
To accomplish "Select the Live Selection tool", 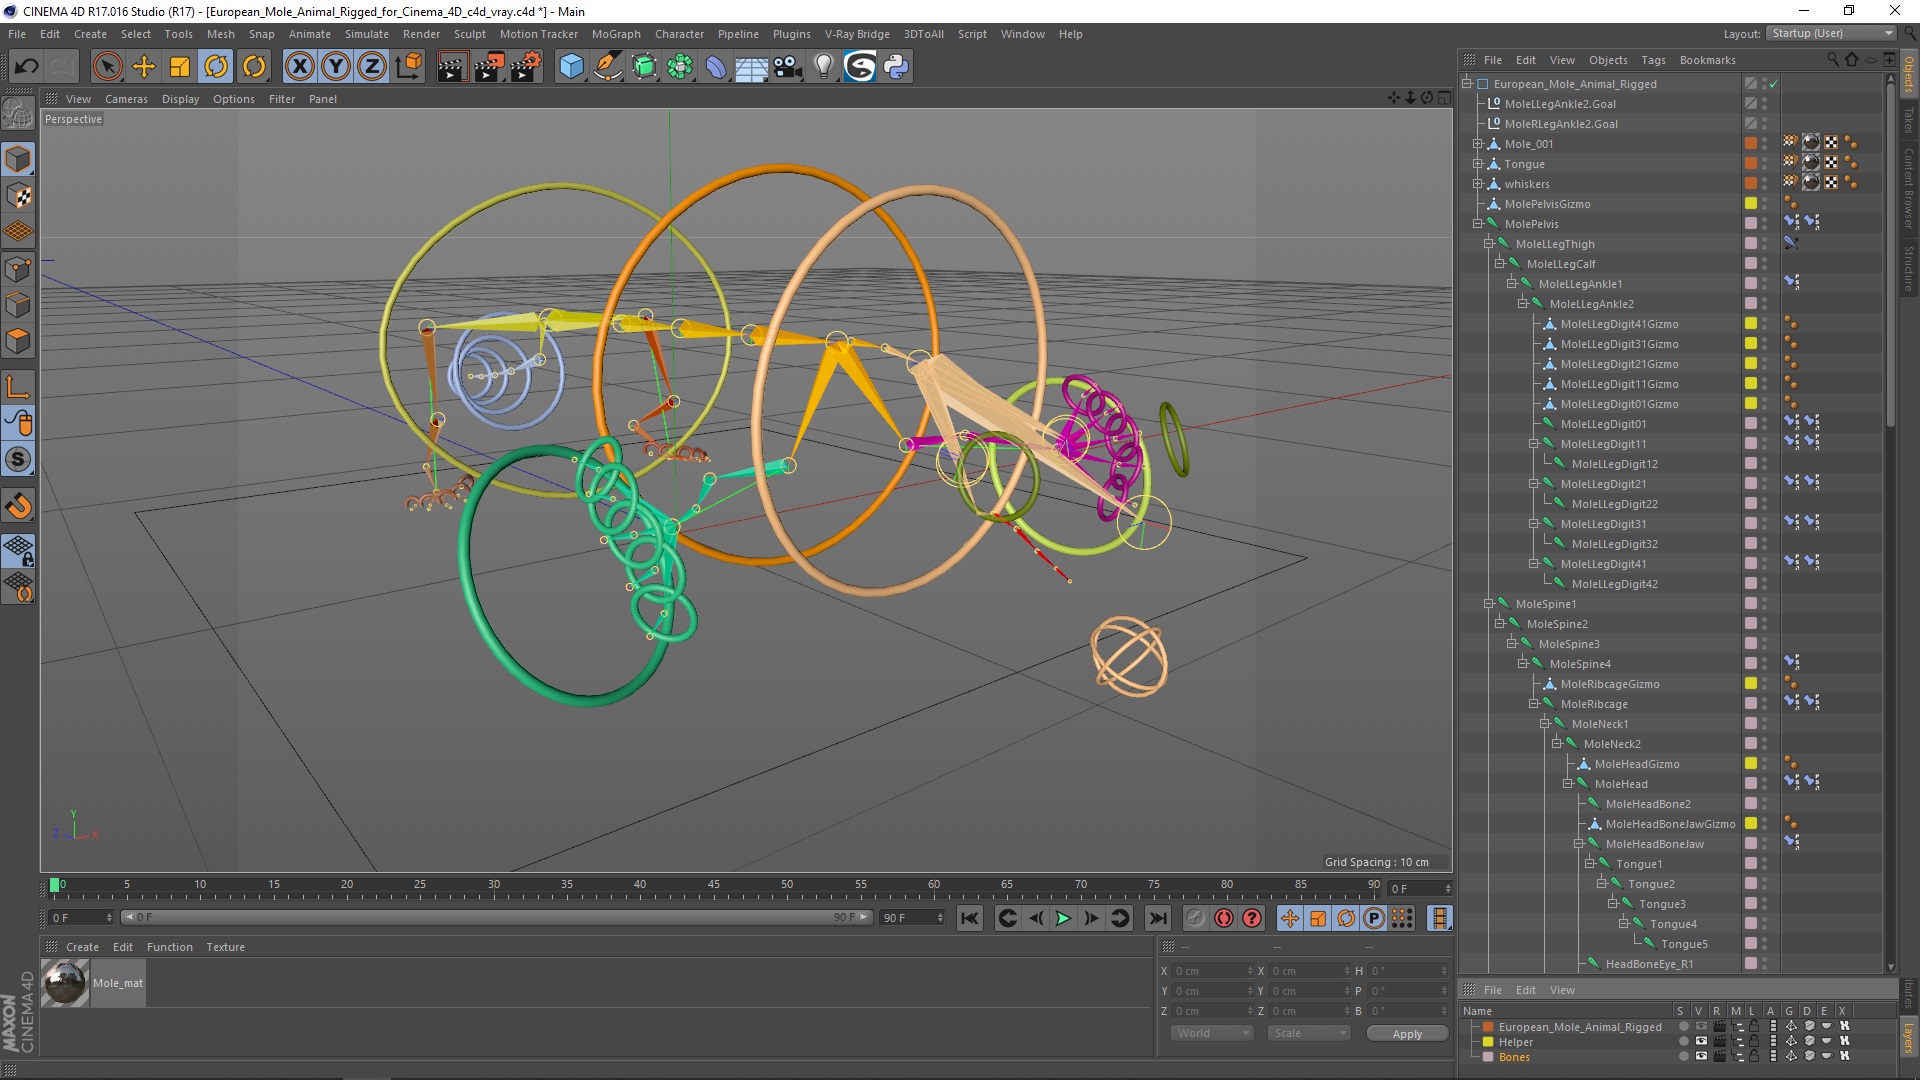I will (x=107, y=67).
